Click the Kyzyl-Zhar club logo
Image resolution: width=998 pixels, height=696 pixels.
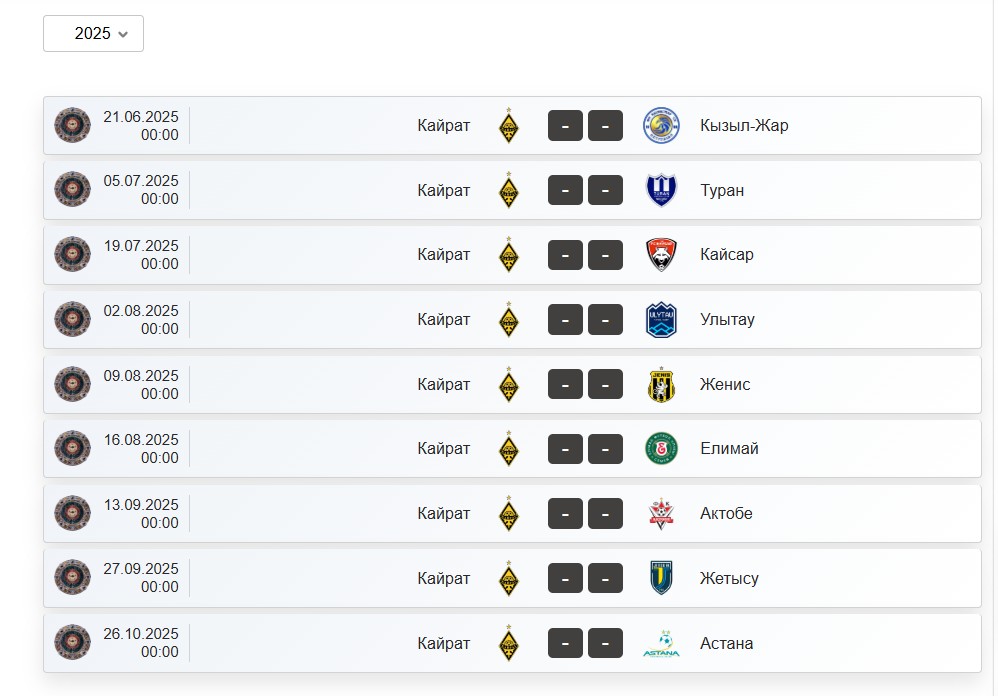(661, 125)
